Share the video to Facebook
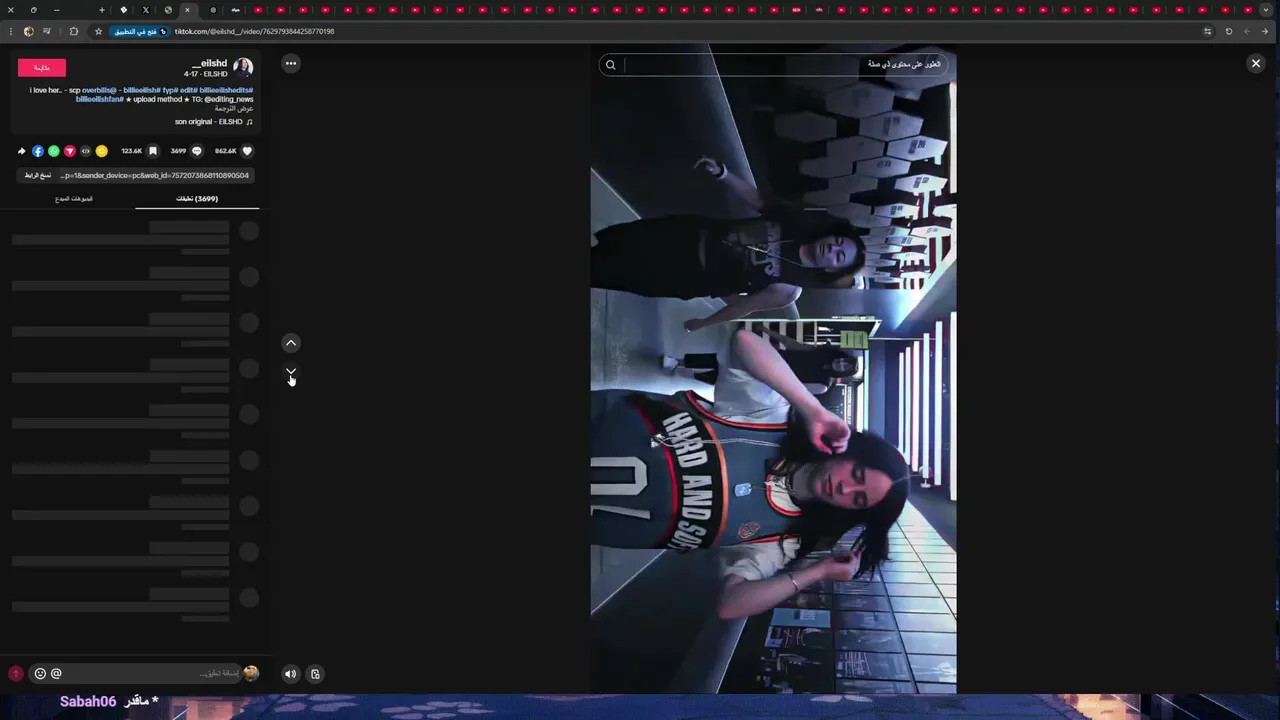This screenshot has width=1280, height=720. [38, 151]
